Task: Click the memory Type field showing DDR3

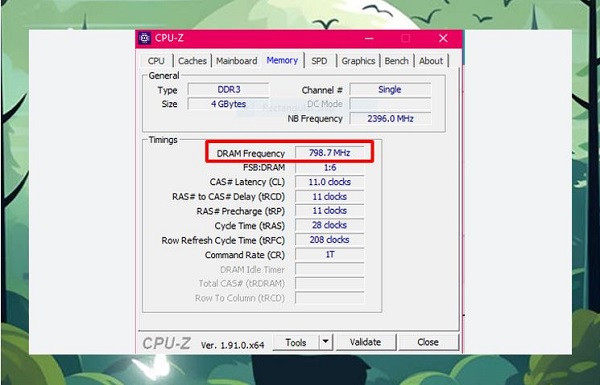Action: tap(229, 90)
